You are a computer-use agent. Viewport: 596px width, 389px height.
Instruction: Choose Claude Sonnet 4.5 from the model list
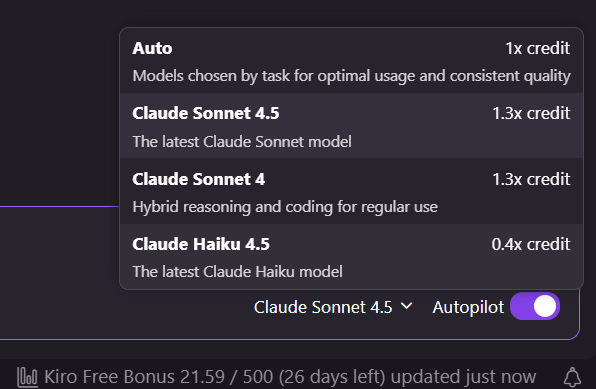pos(351,126)
